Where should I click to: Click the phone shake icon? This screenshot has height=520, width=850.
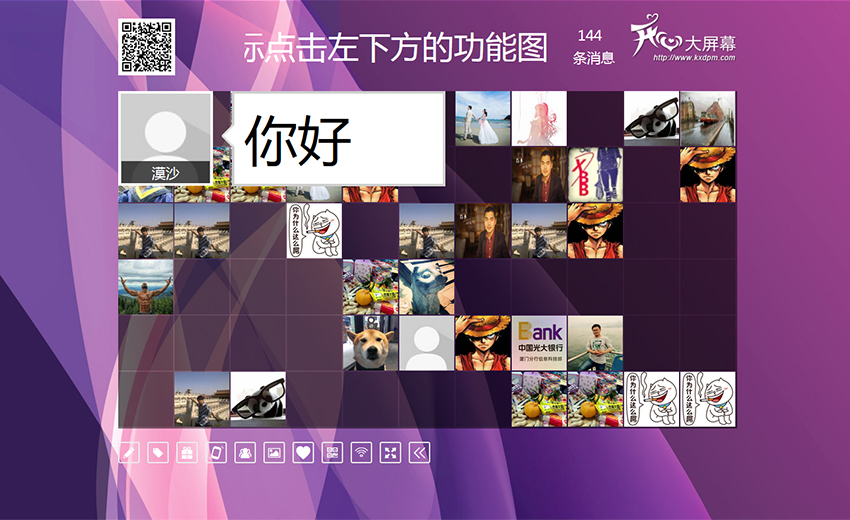click(216, 453)
